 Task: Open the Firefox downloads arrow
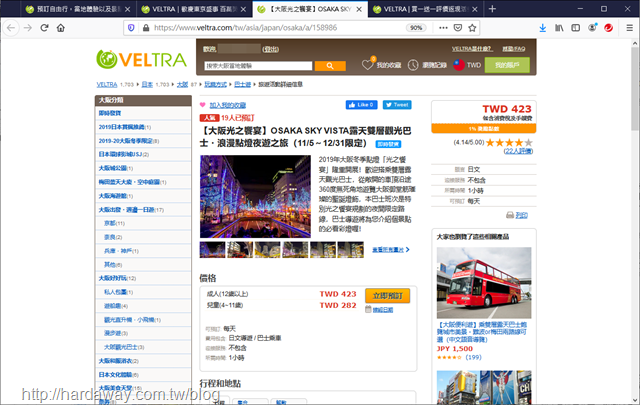coord(542,28)
